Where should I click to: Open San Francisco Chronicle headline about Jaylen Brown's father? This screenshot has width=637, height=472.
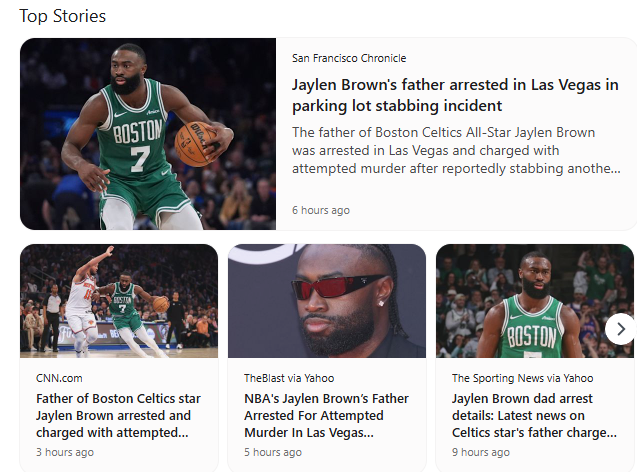[x=455, y=95]
